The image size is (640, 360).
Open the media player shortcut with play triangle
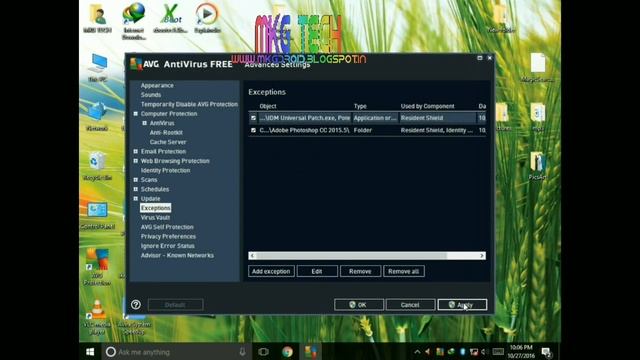coord(207,17)
